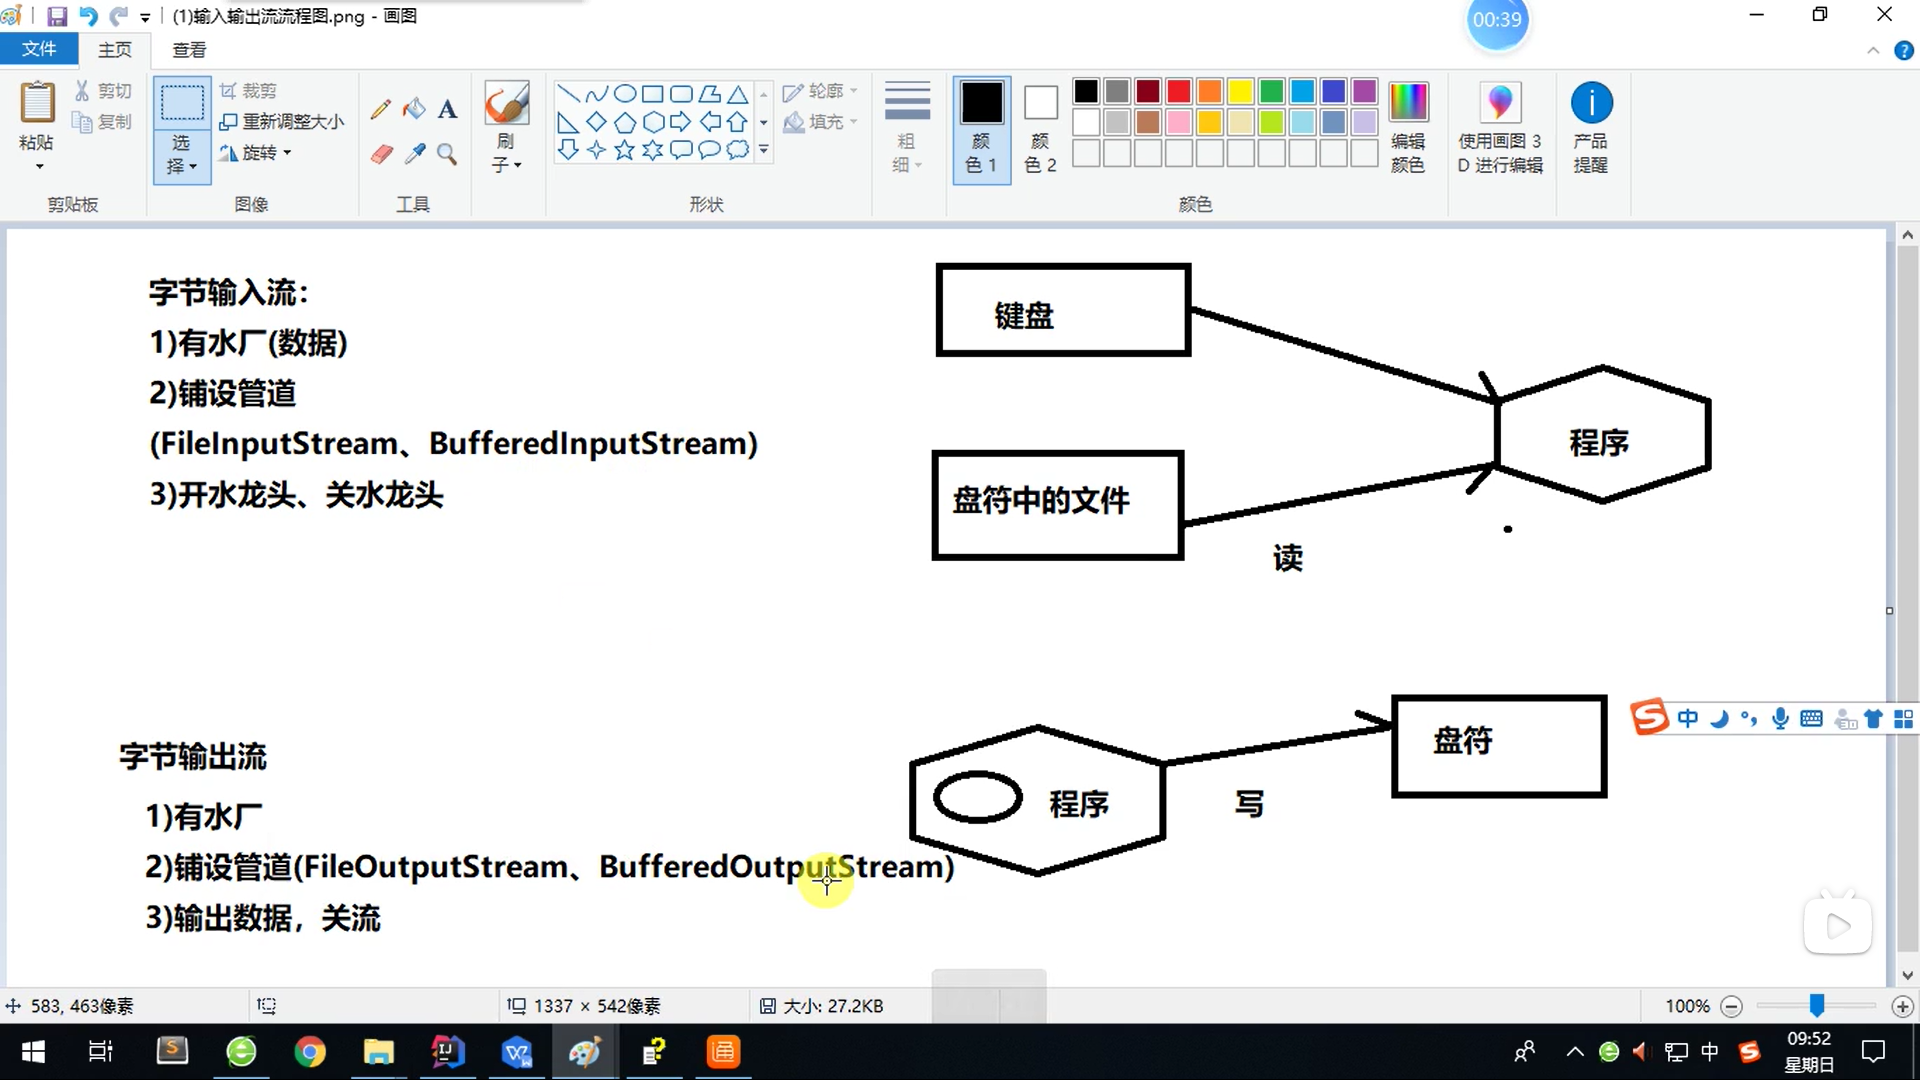Toggle Sogou IME Chinese/English mode (中)

click(x=1688, y=719)
